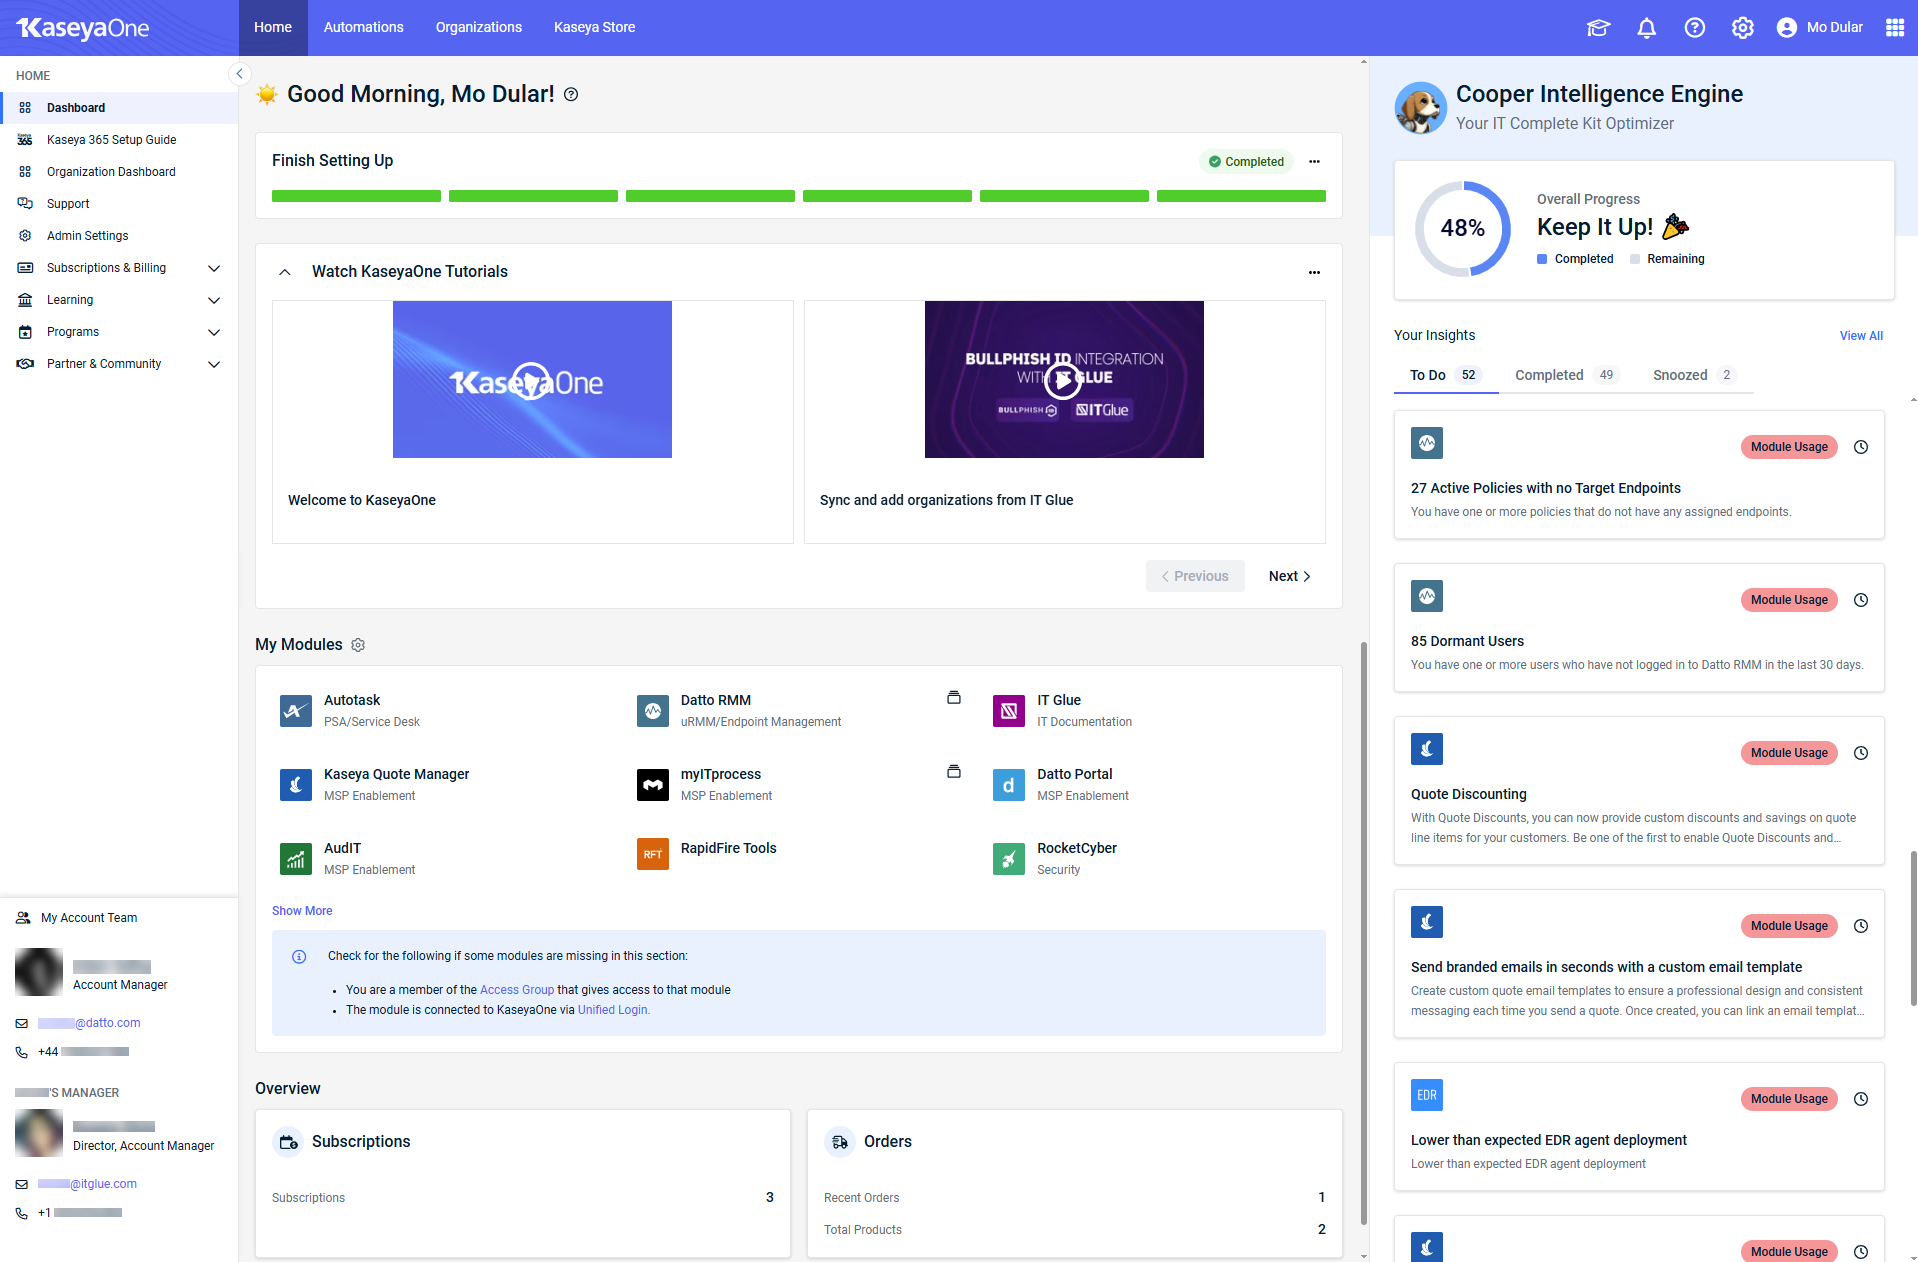Collapse the left sidebar with arrow button
The width and height of the screenshot is (1918, 1262).
239,74
